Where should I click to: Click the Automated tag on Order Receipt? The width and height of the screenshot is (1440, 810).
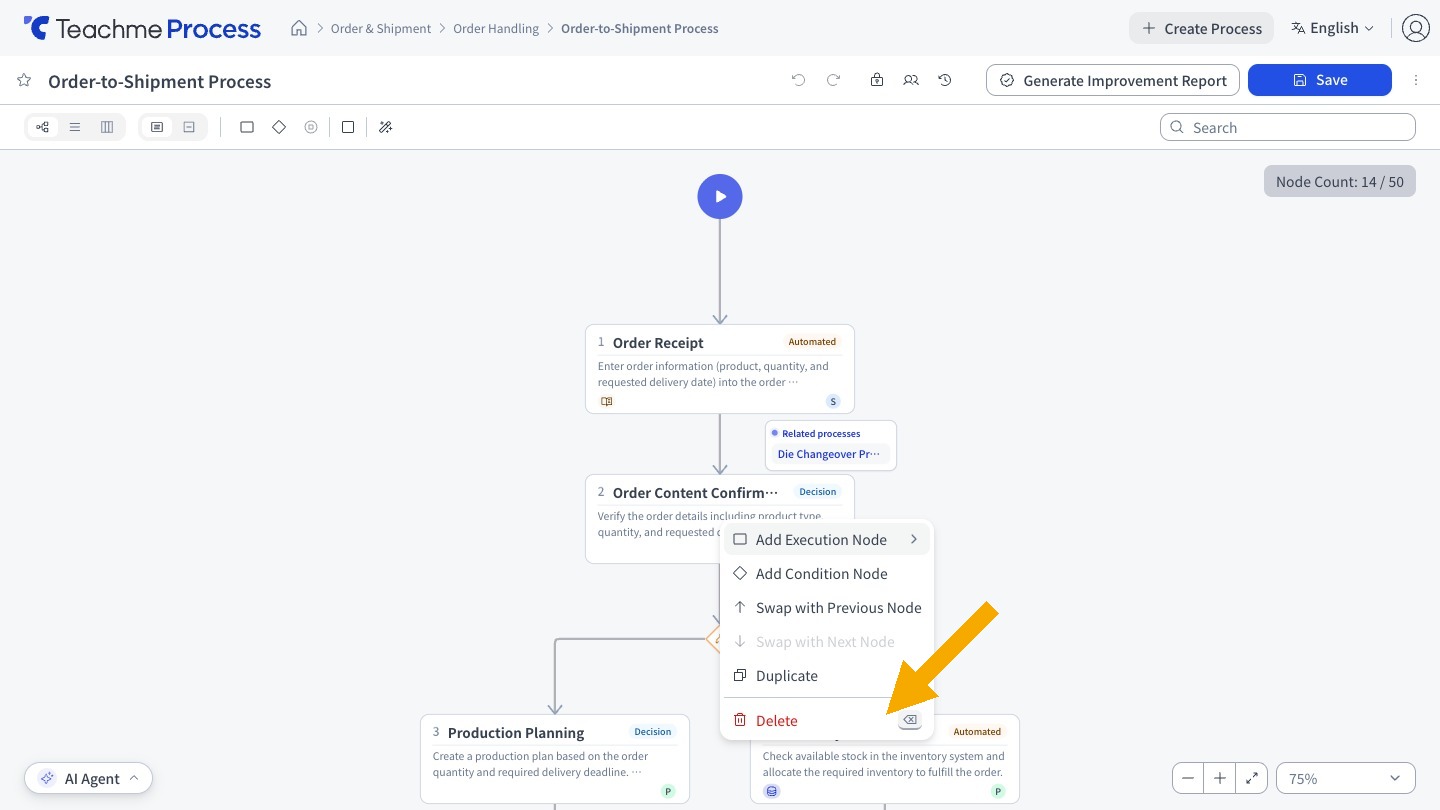pos(812,342)
